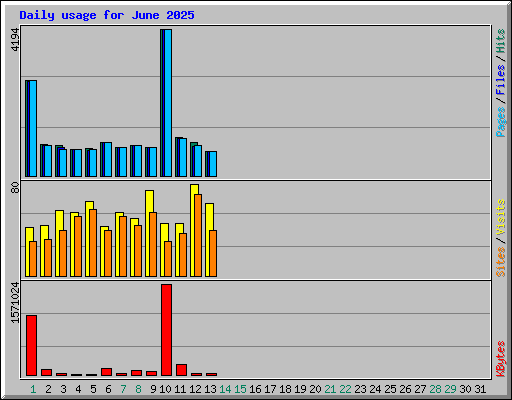Click day label 1 on the x-axis
512x400 pixels.
[x=33, y=389]
